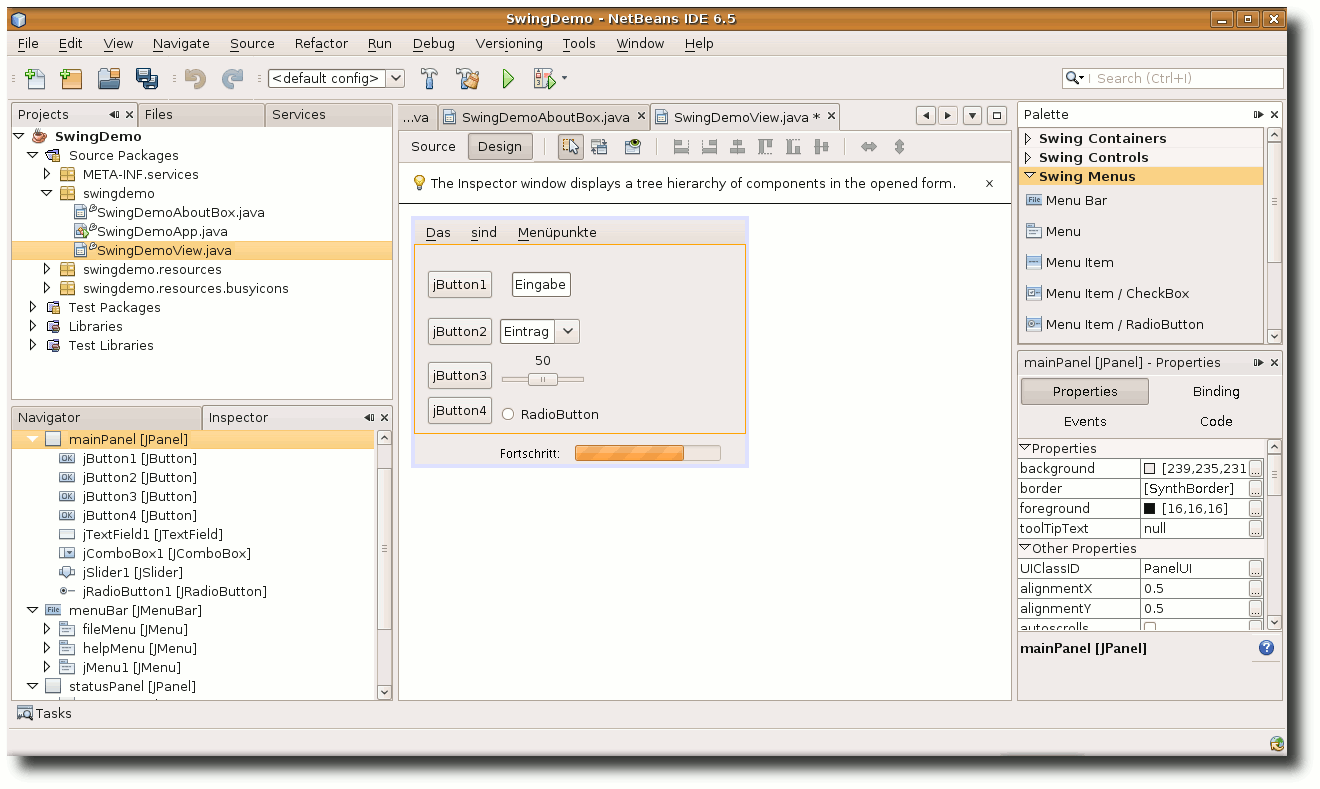Viewport: 1320px width, 789px height.
Task: Click the Align Bottom in Row icon
Action: [794, 147]
